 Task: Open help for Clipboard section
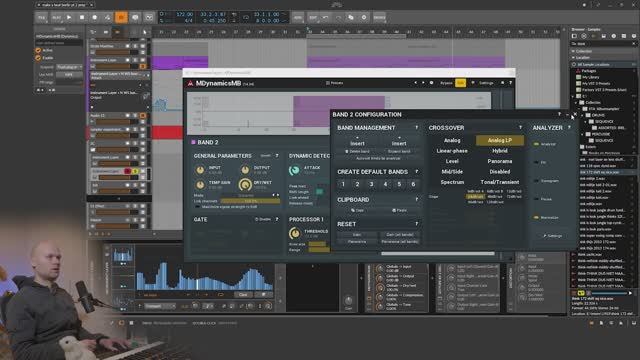coord(417,200)
